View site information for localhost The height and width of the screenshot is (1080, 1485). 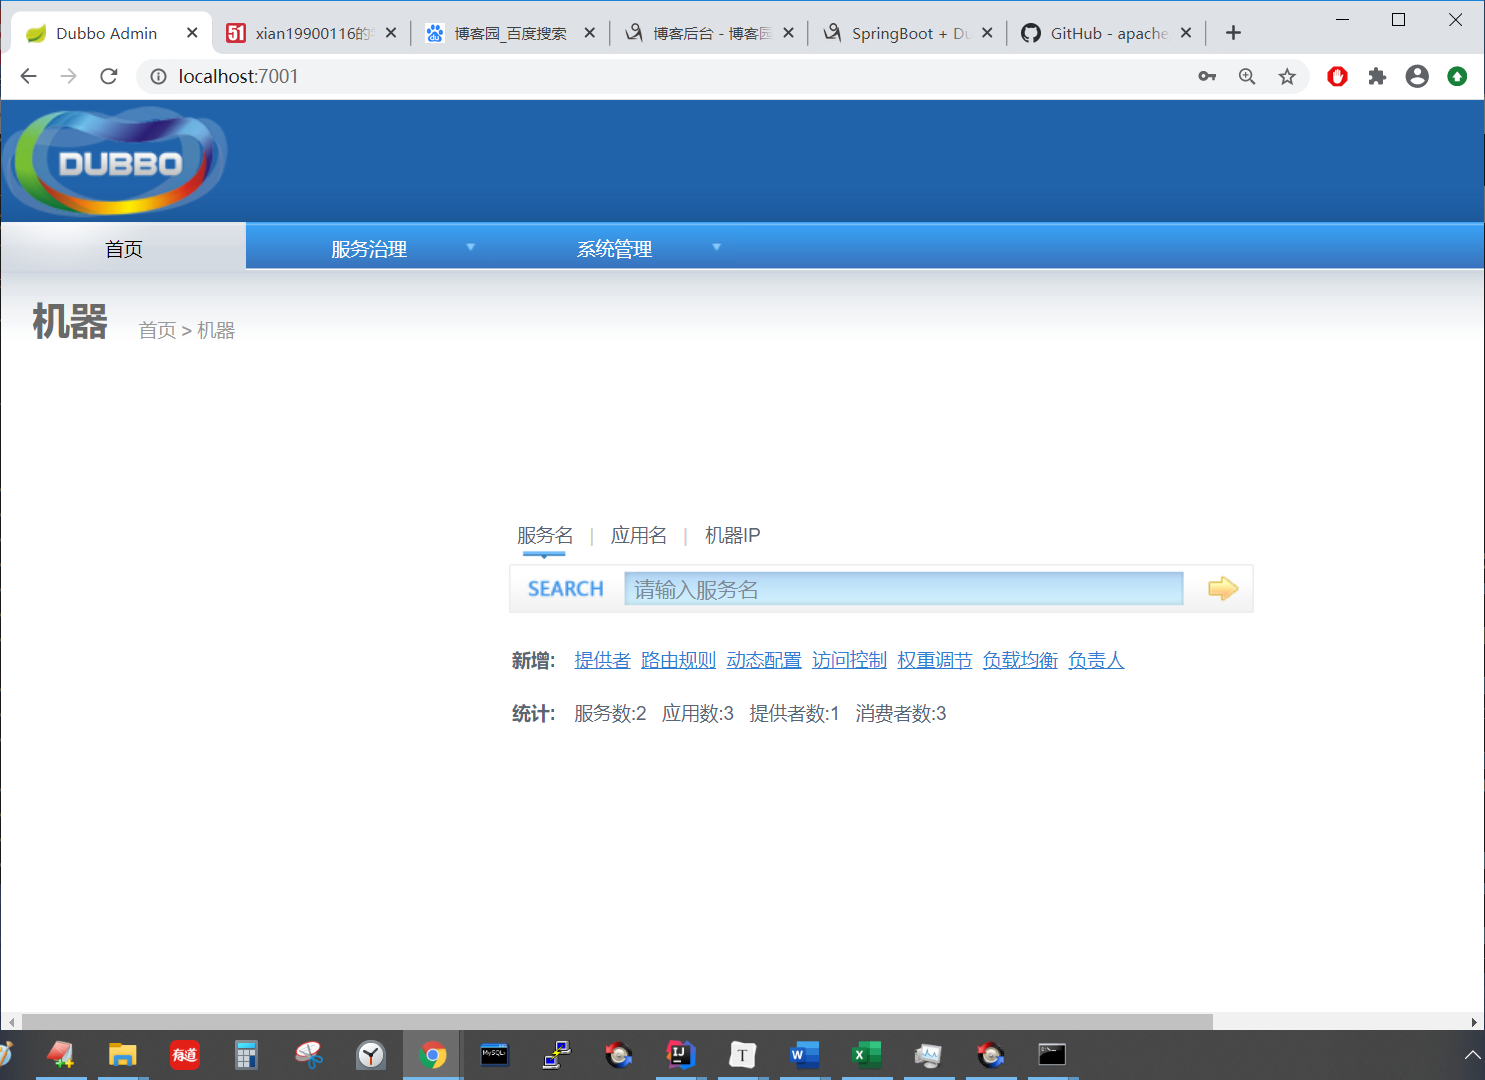coord(158,76)
